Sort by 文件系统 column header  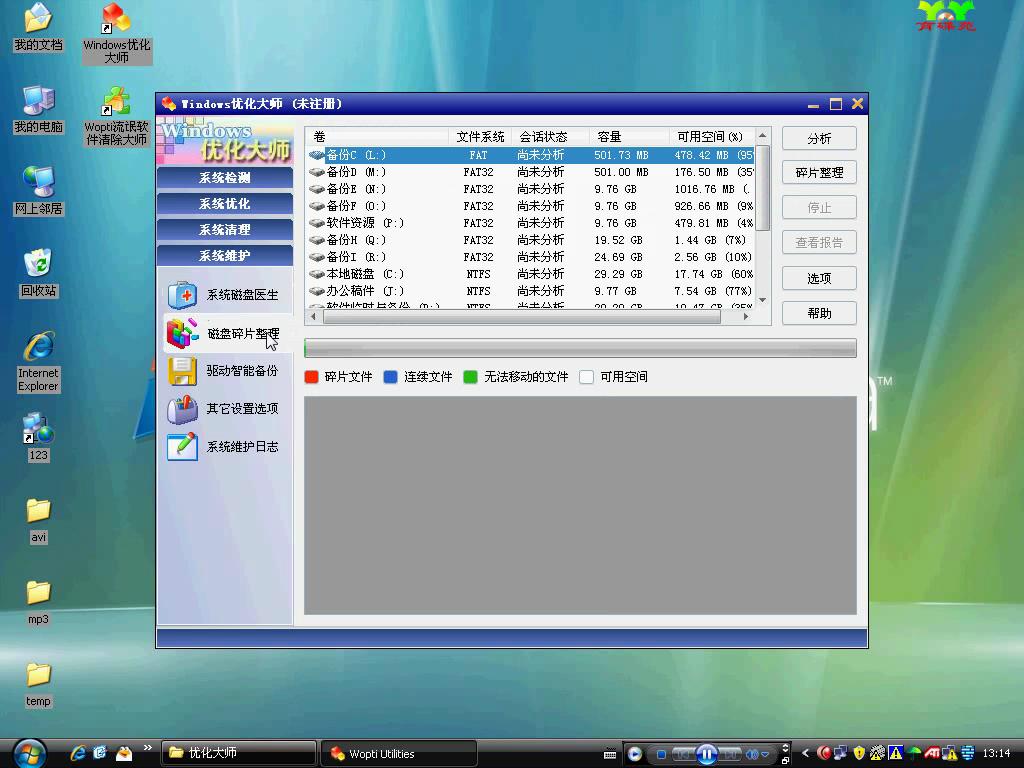tap(480, 136)
